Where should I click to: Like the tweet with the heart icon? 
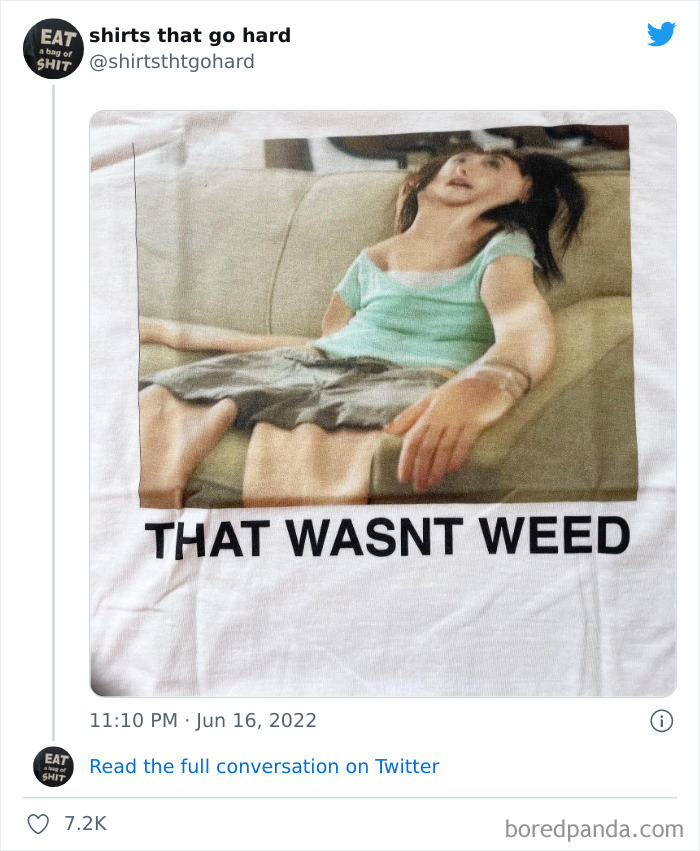click(x=39, y=824)
